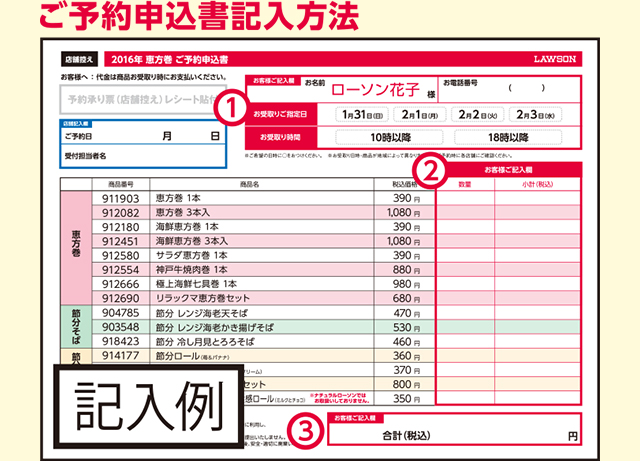The width and height of the screenshot is (640, 461).
Task: Click the 恵方巻 1本 product name
Action: (x=178, y=198)
